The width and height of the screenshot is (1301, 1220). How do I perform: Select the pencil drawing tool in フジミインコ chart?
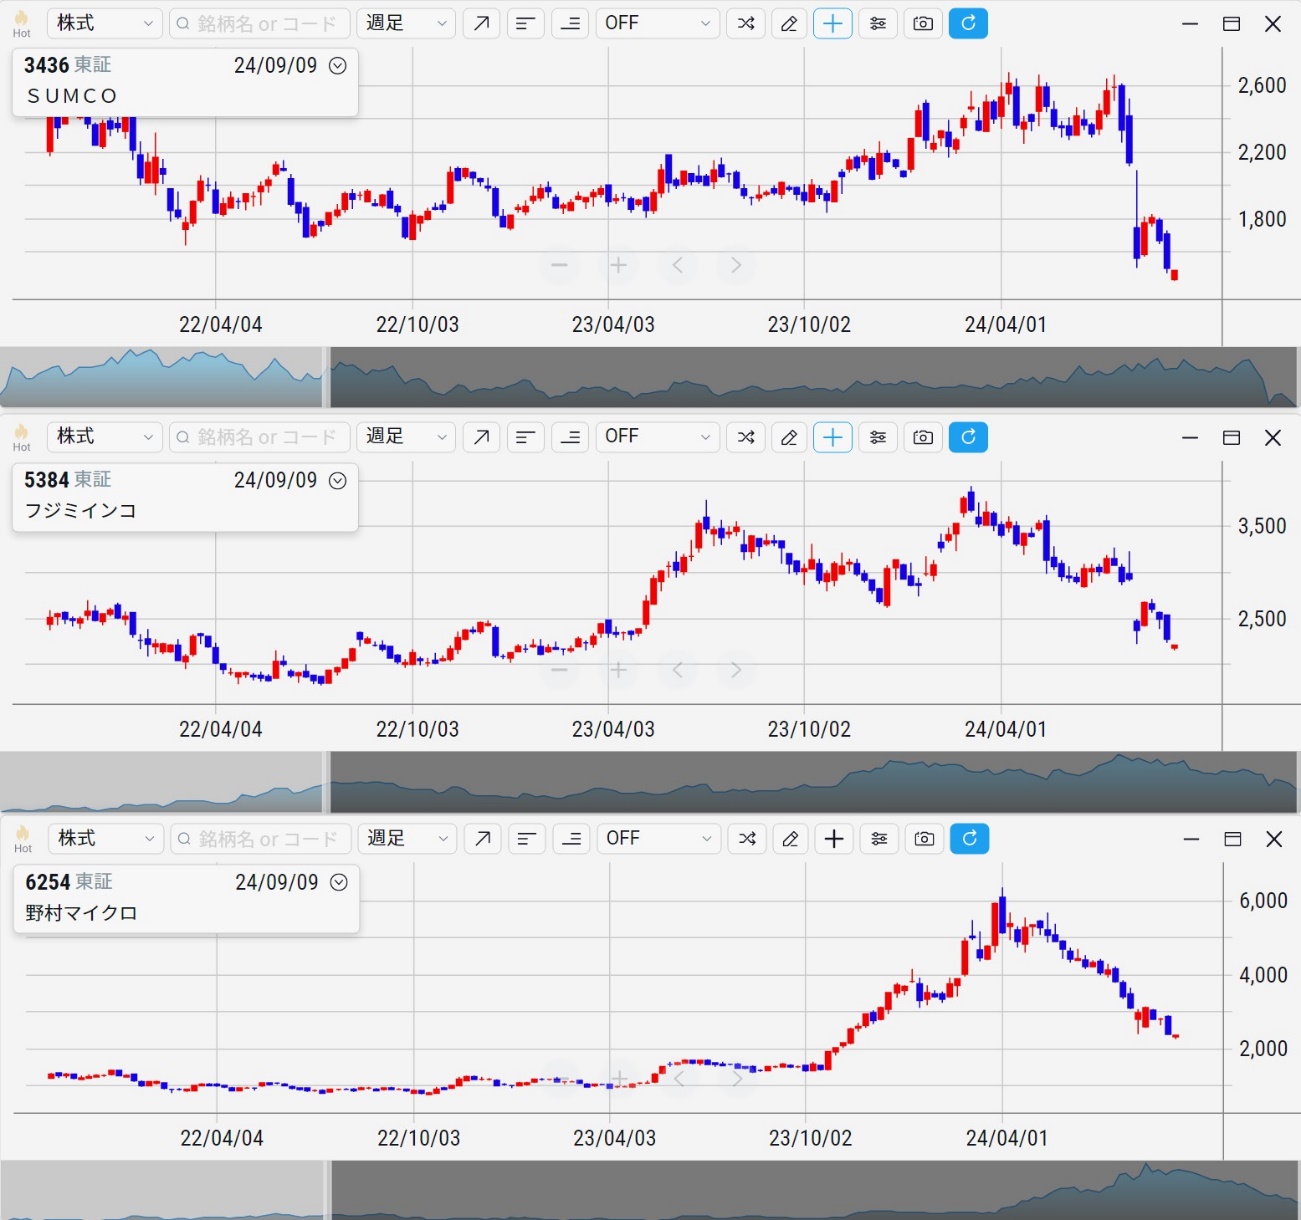pyautogui.click(x=789, y=437)
